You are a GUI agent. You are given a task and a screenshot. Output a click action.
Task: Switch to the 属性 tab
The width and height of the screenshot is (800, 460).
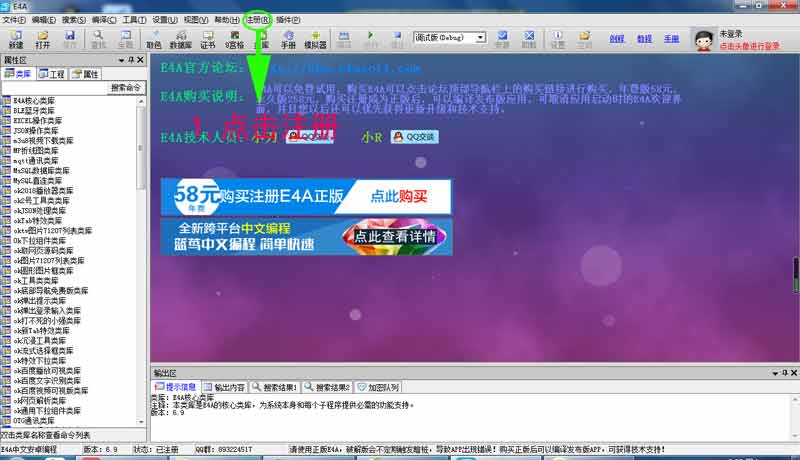click(85, 74)
